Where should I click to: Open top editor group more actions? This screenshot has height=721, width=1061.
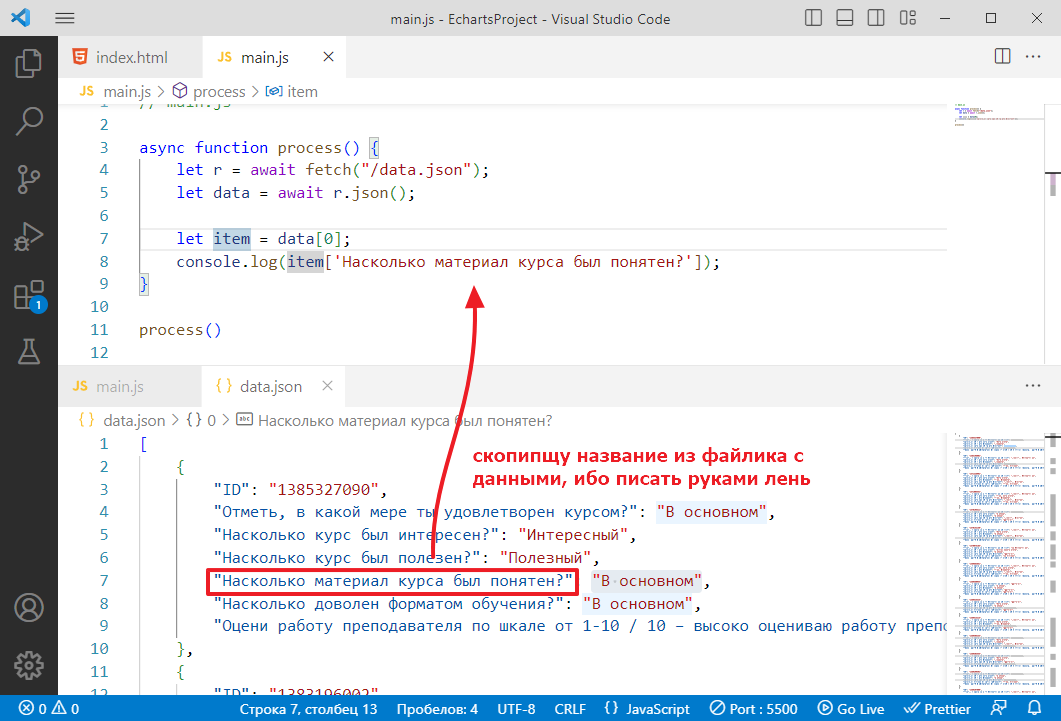(1034, 57)
